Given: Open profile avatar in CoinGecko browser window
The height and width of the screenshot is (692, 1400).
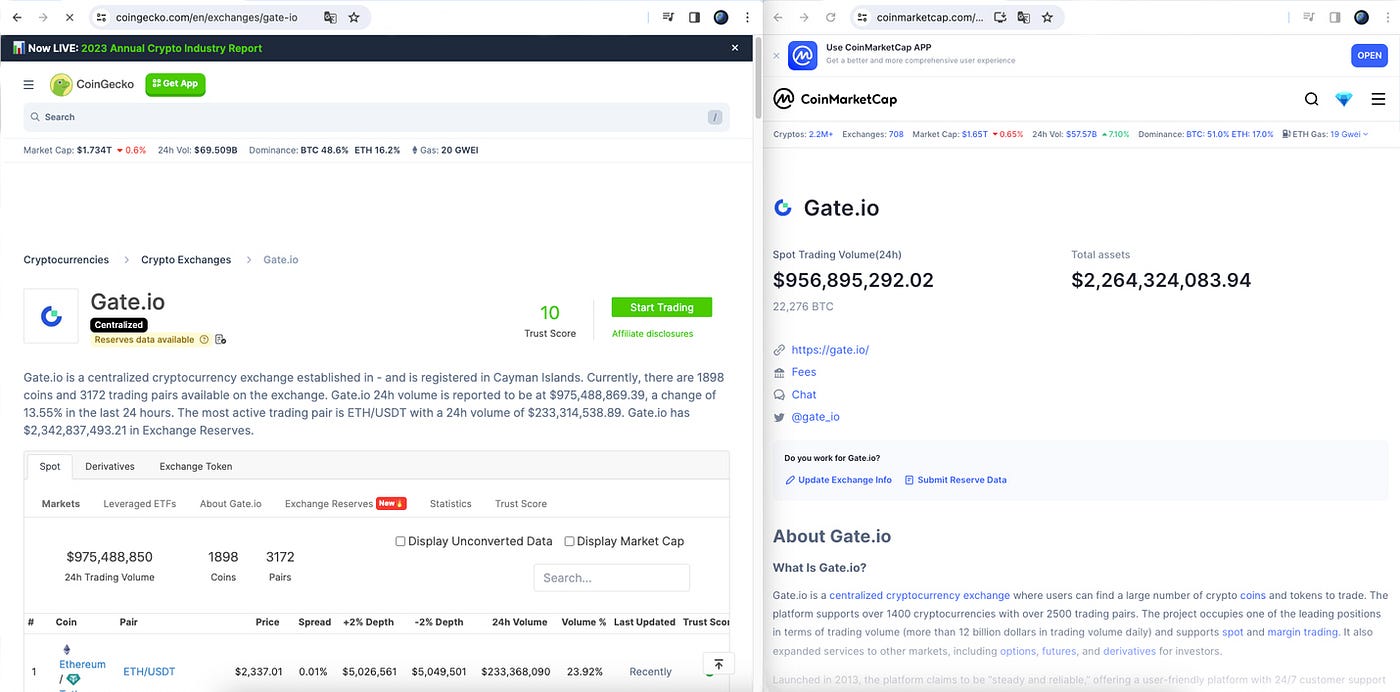Looking at the screenshot, I should click(721, 17).
